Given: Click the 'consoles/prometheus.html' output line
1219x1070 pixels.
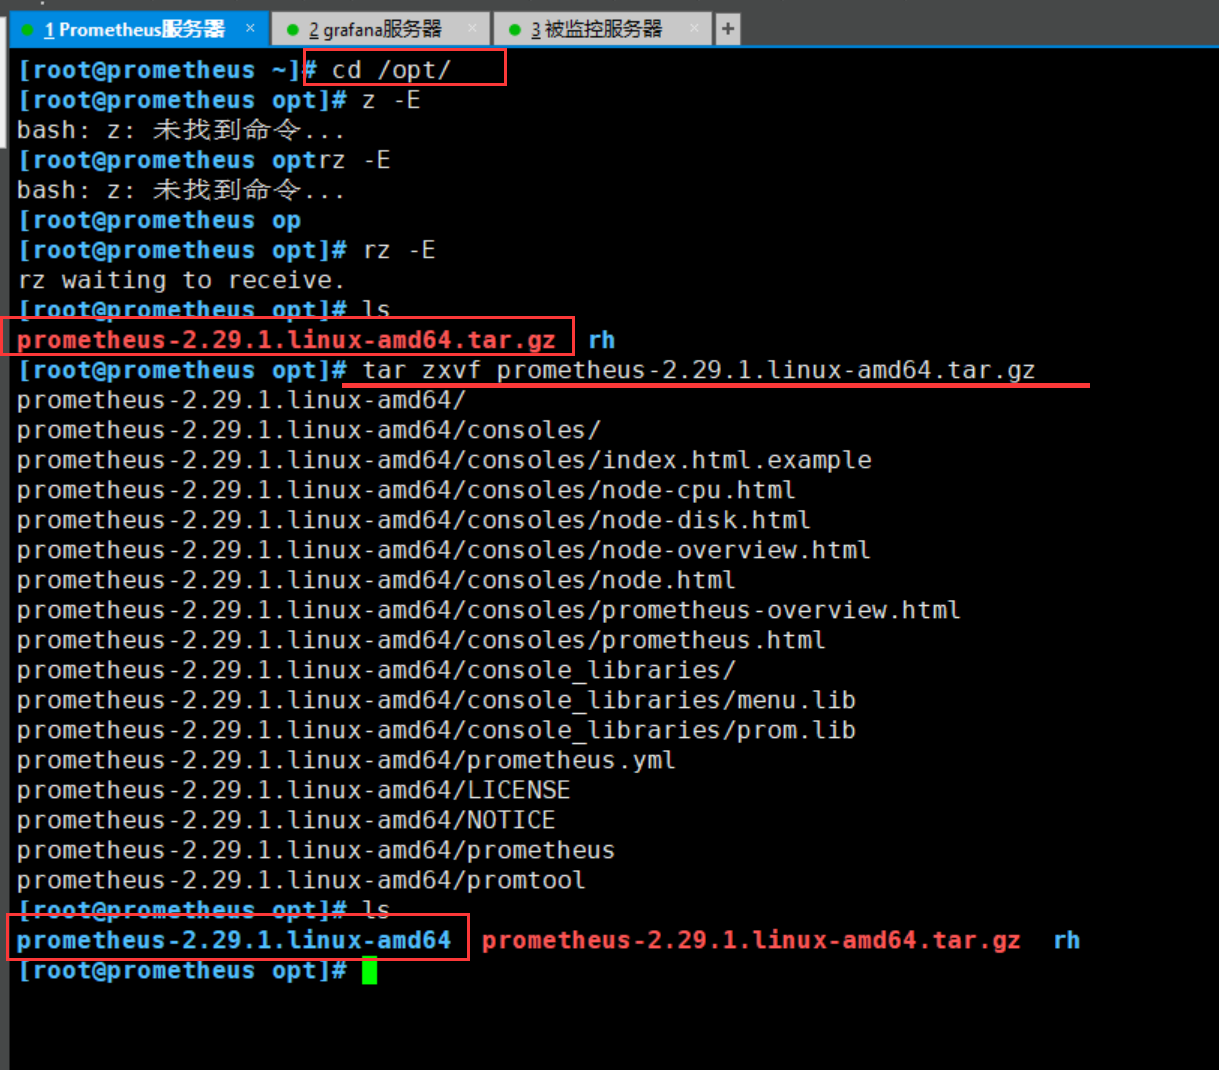Looking at the screenshot, I should click(x=421, y=640).
